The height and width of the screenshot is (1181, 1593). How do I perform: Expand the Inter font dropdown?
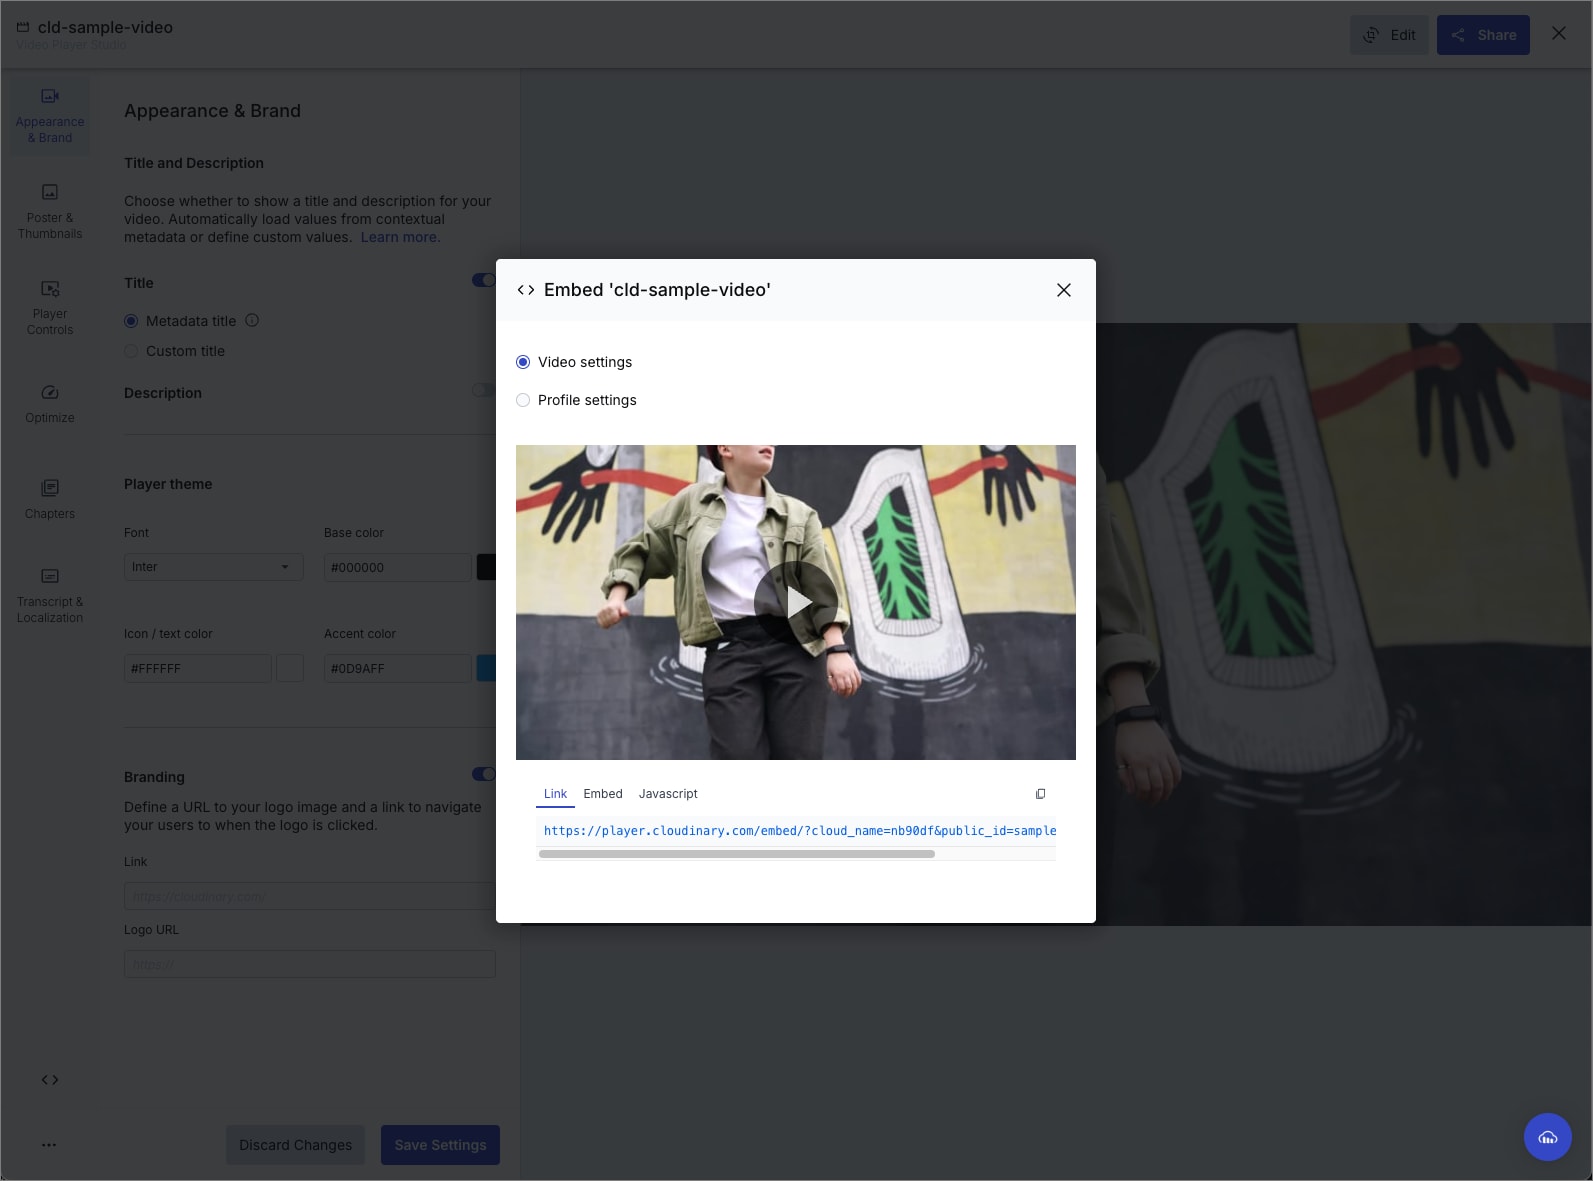click(213, 567)
